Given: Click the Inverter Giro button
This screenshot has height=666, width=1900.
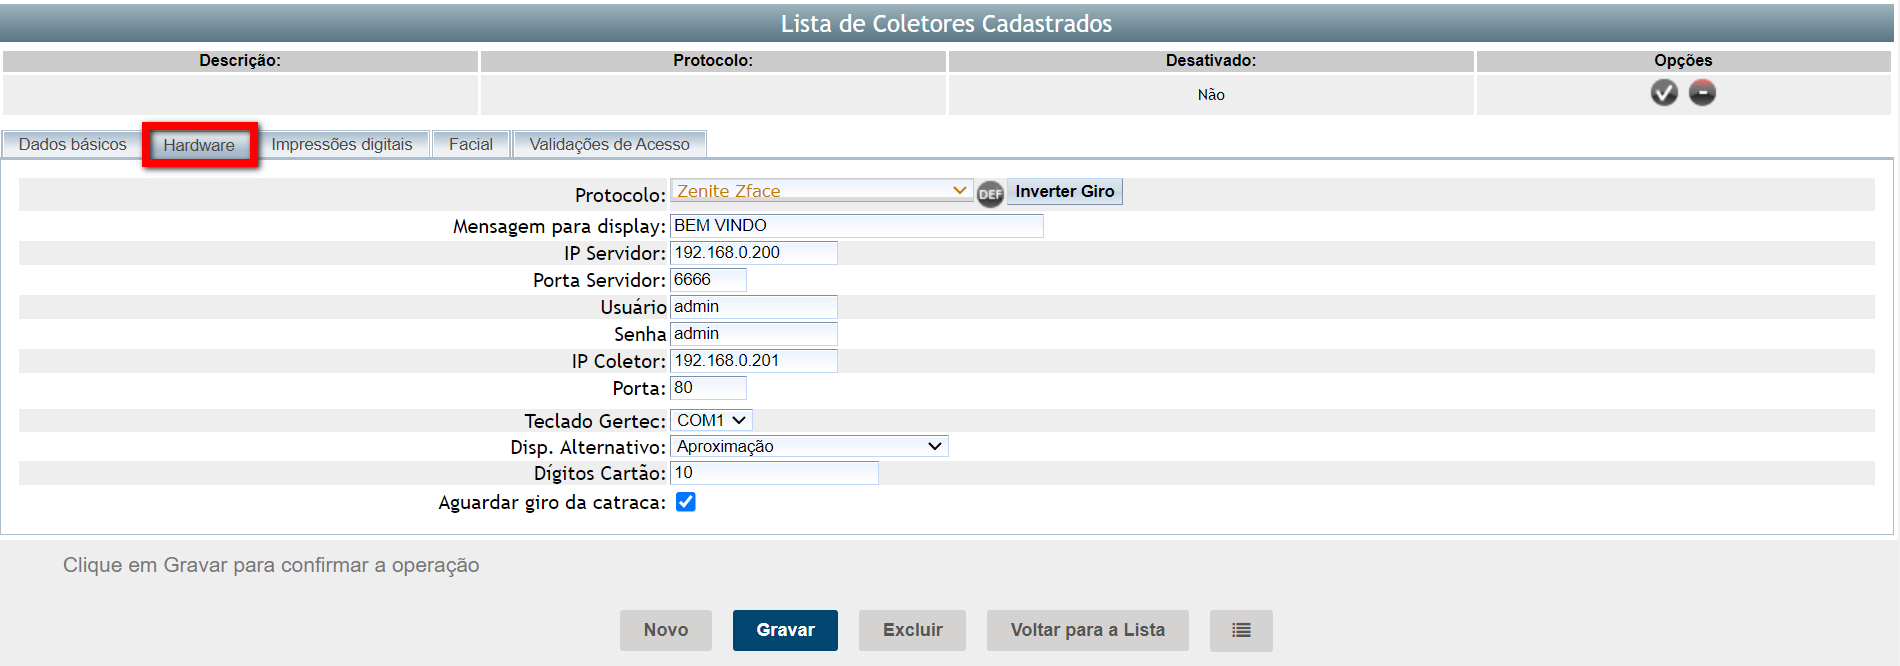Looking at the screenshot, I should click(1064, 191).
